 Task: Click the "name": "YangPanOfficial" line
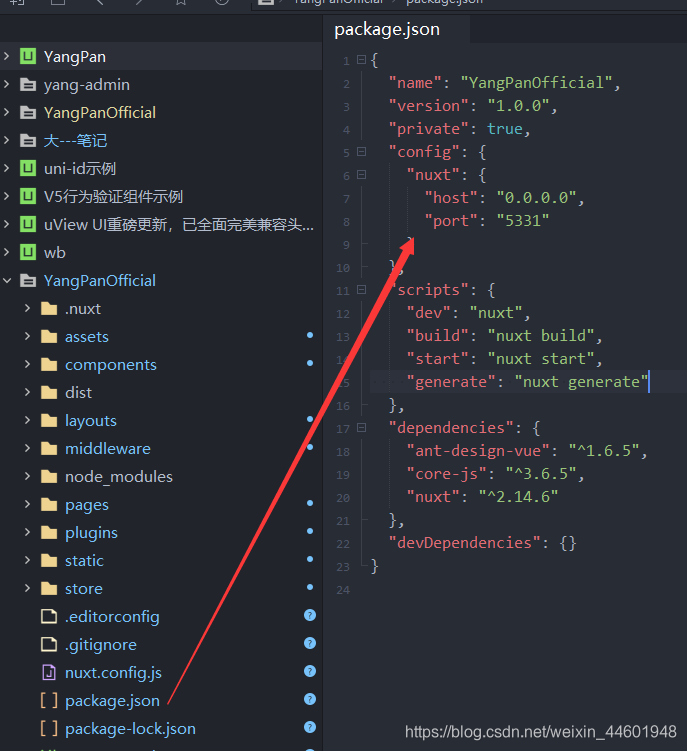click(504, 83)
